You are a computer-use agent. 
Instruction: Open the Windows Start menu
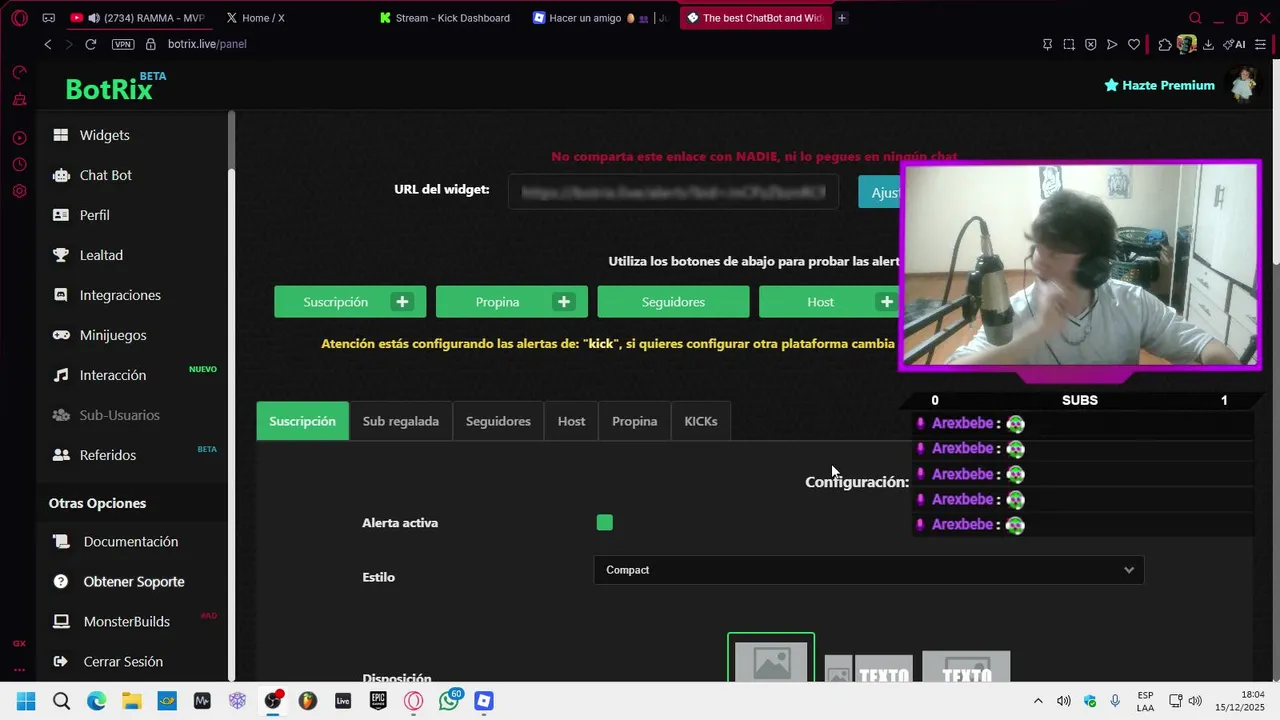click(x=26, y=701)
